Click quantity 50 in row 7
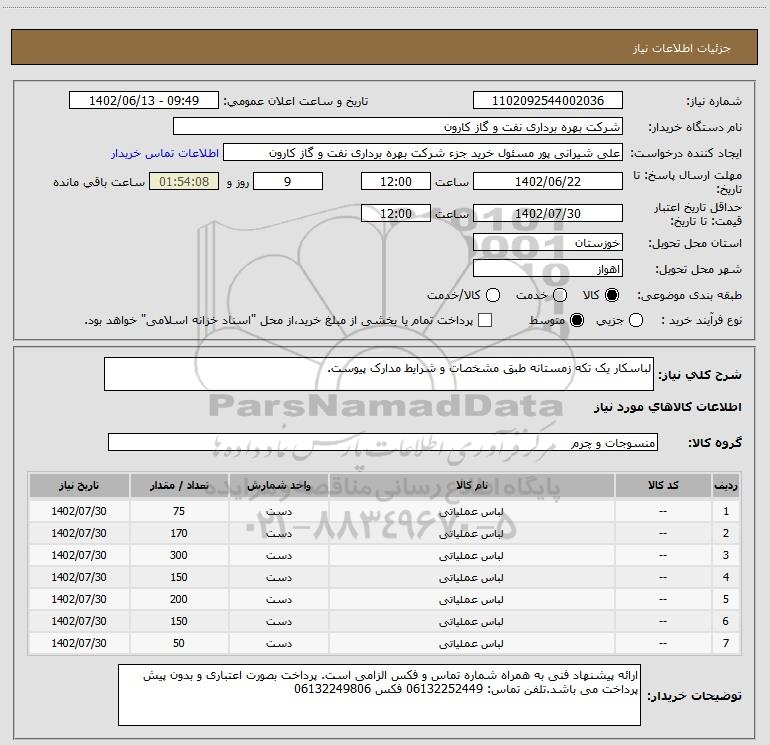 [179, 643]
